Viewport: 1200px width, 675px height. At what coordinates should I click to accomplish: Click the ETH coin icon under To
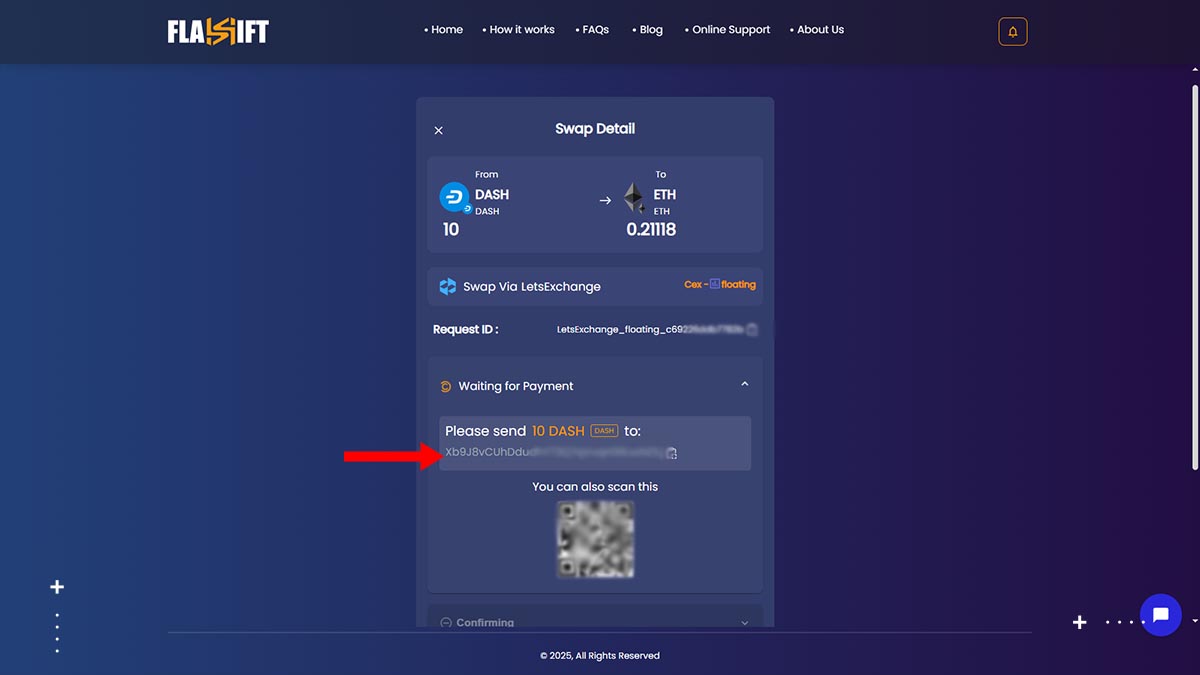pos(635,196)
